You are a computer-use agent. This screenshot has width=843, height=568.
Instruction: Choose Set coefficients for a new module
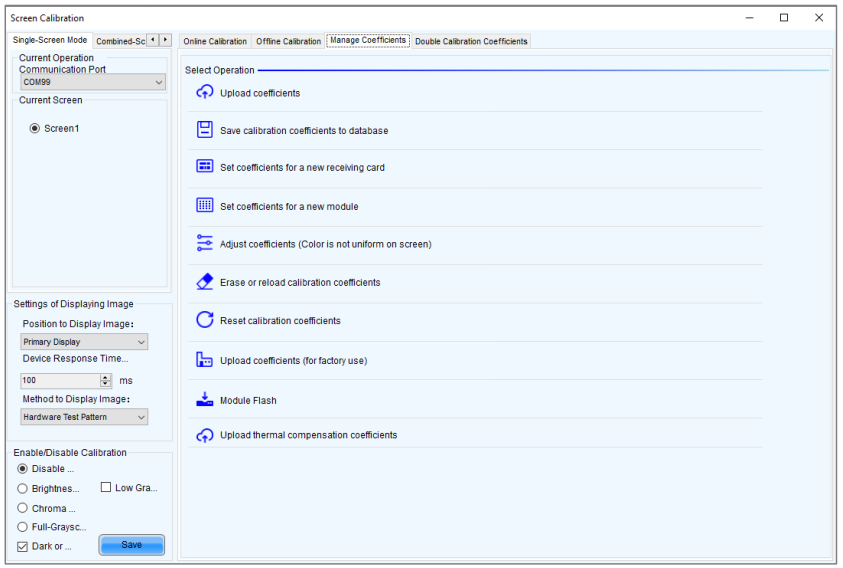(289, 207)
